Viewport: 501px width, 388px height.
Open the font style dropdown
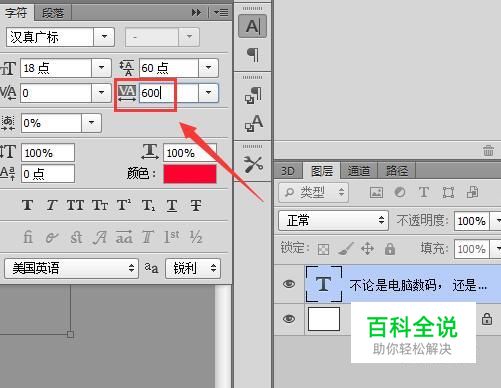pos(189,36)
